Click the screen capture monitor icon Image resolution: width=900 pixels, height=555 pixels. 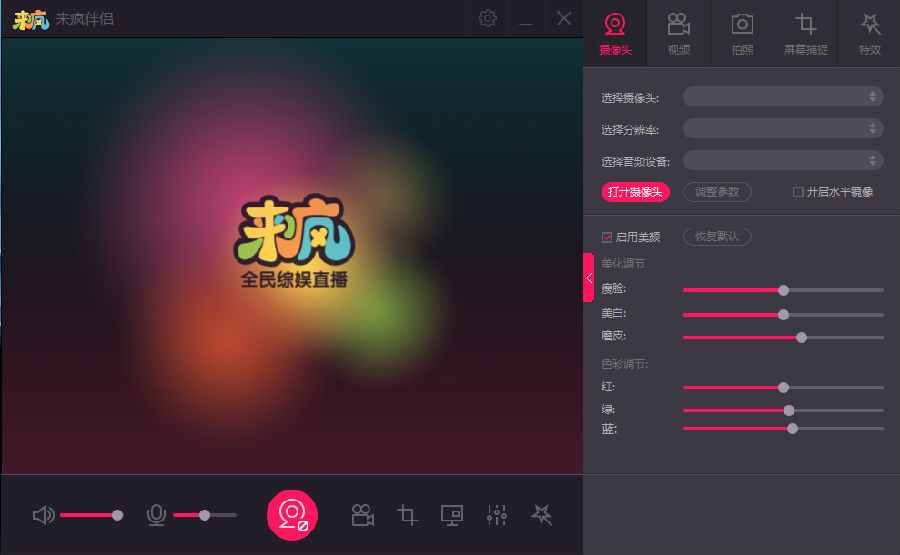point(452,515)
